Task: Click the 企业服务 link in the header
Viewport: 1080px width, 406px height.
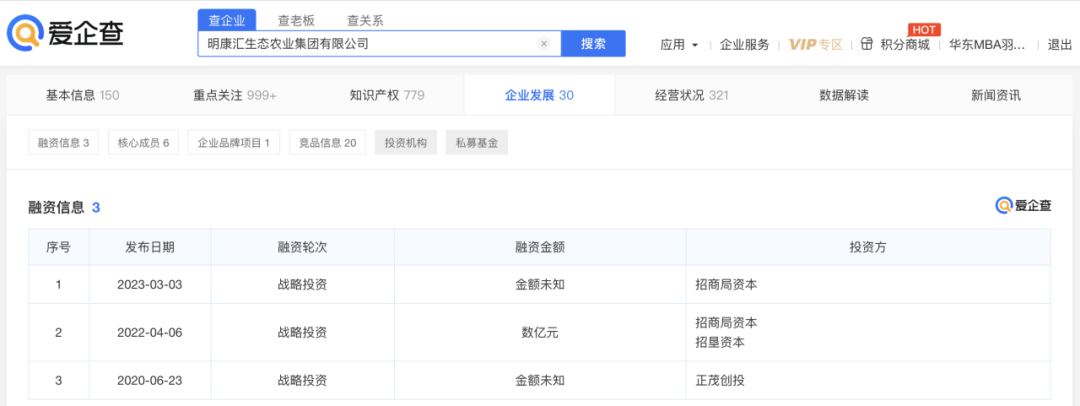Action: click(x=745, y=44)
